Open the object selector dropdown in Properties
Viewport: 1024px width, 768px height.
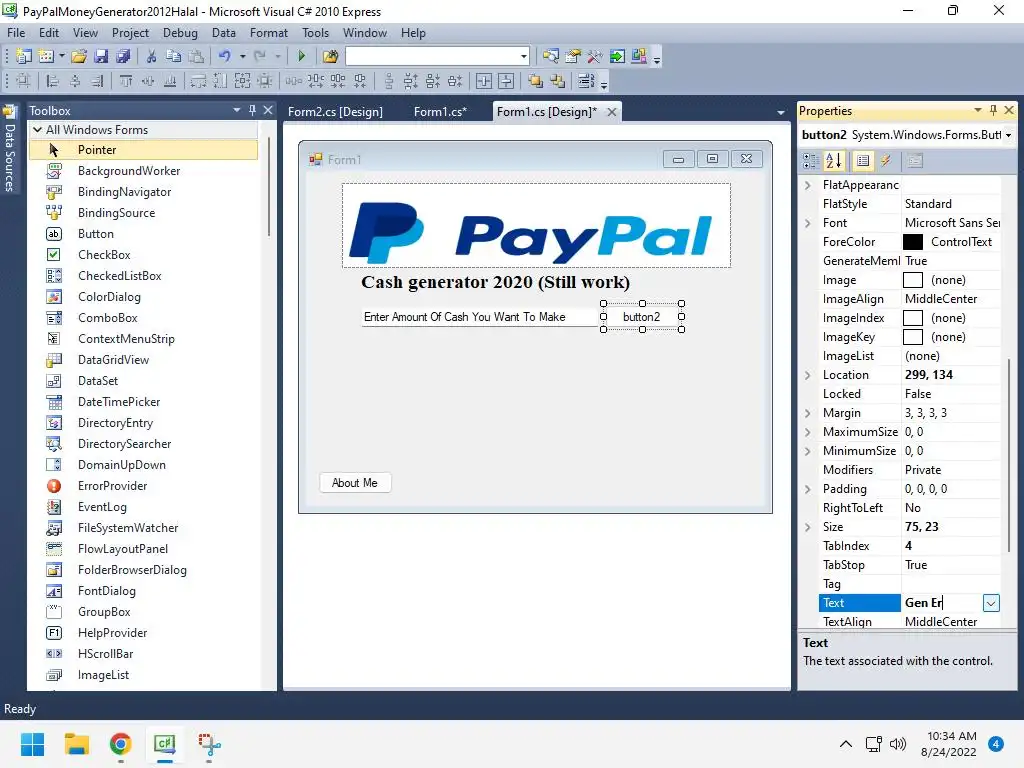pyautogui.click(x=1008, y=135)
